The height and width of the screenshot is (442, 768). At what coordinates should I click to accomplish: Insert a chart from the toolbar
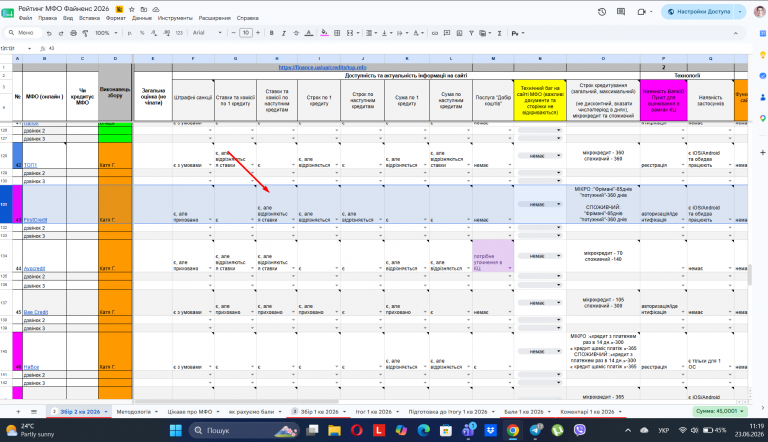[x=459, y=33]
